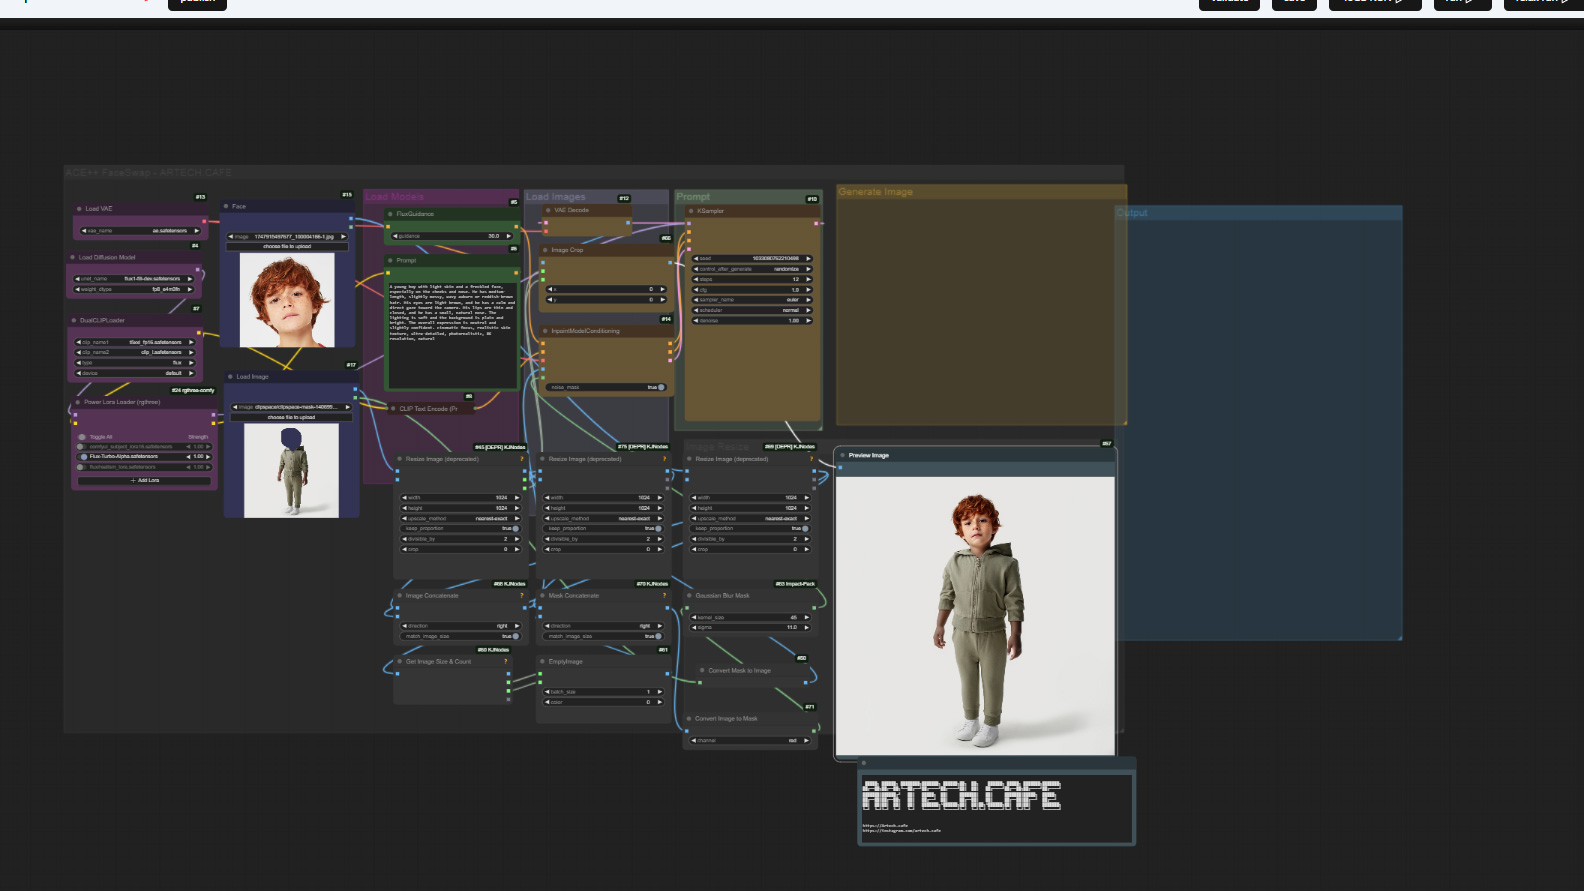The image size is (1584, 891).
Task: Open the vae_name selector in Load VAE
Action: tap(140, 231)
